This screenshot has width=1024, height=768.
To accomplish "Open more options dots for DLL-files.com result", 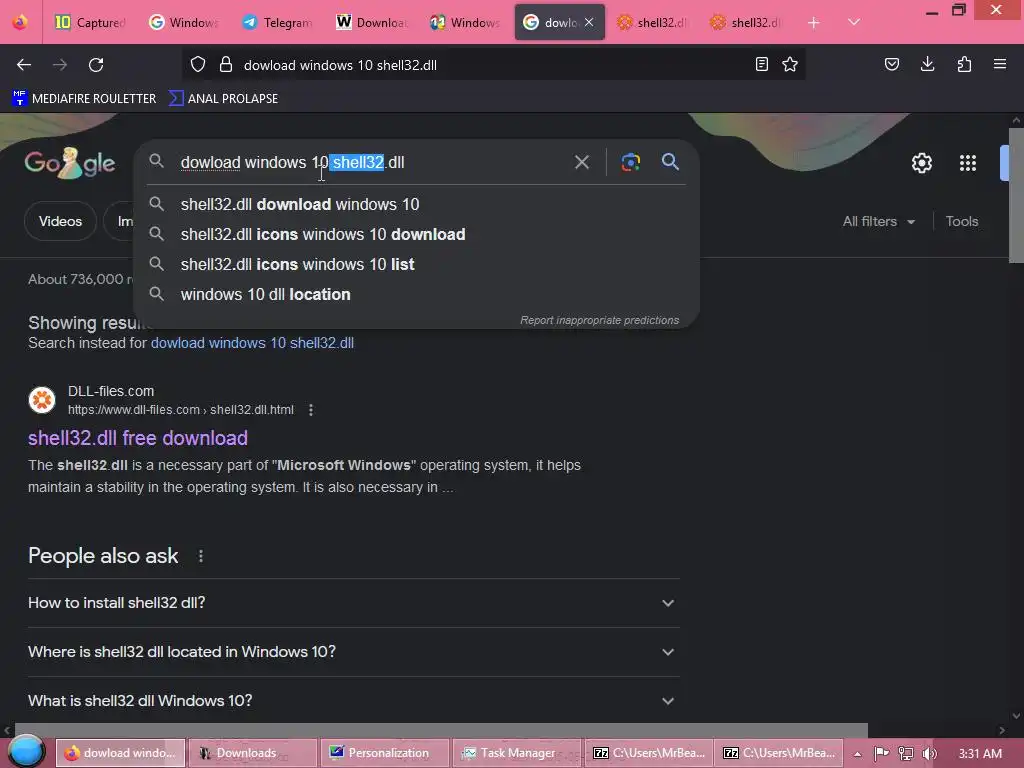I will (x=311, y=410).
